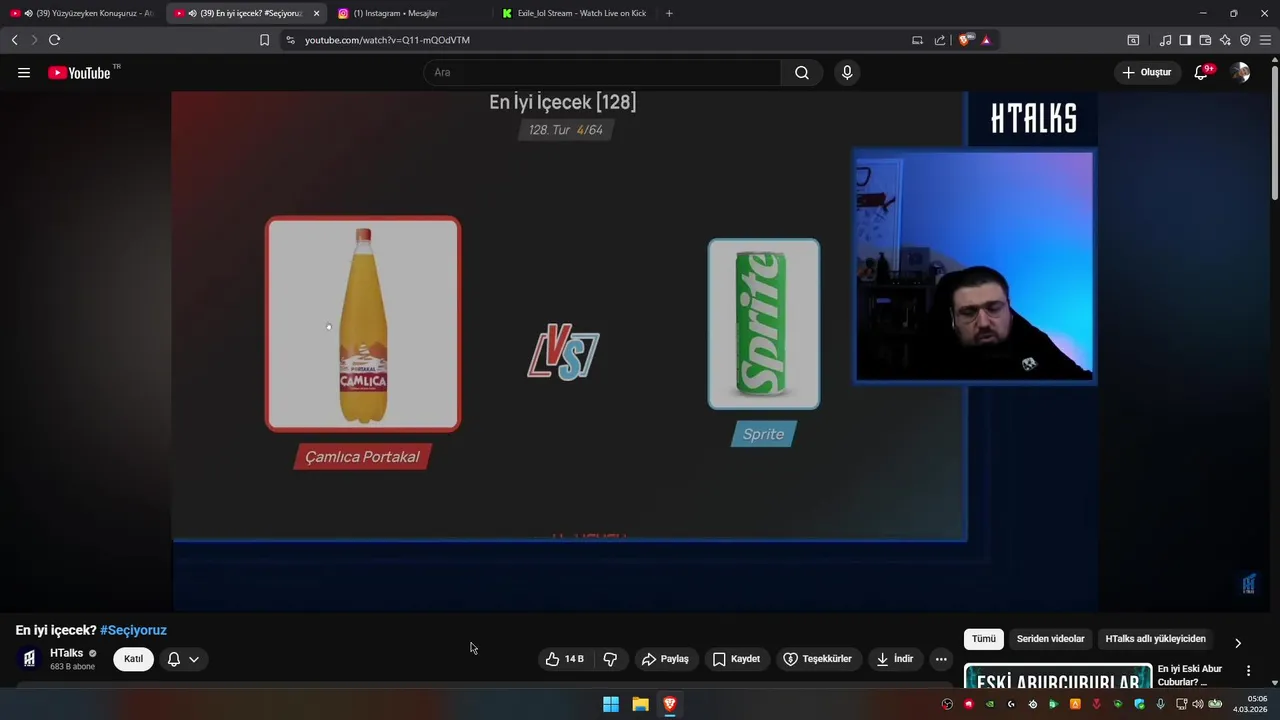Show more filter chips with right arrow
The height and width of the screenshot is (720, 1280).
pos(1238,643)
